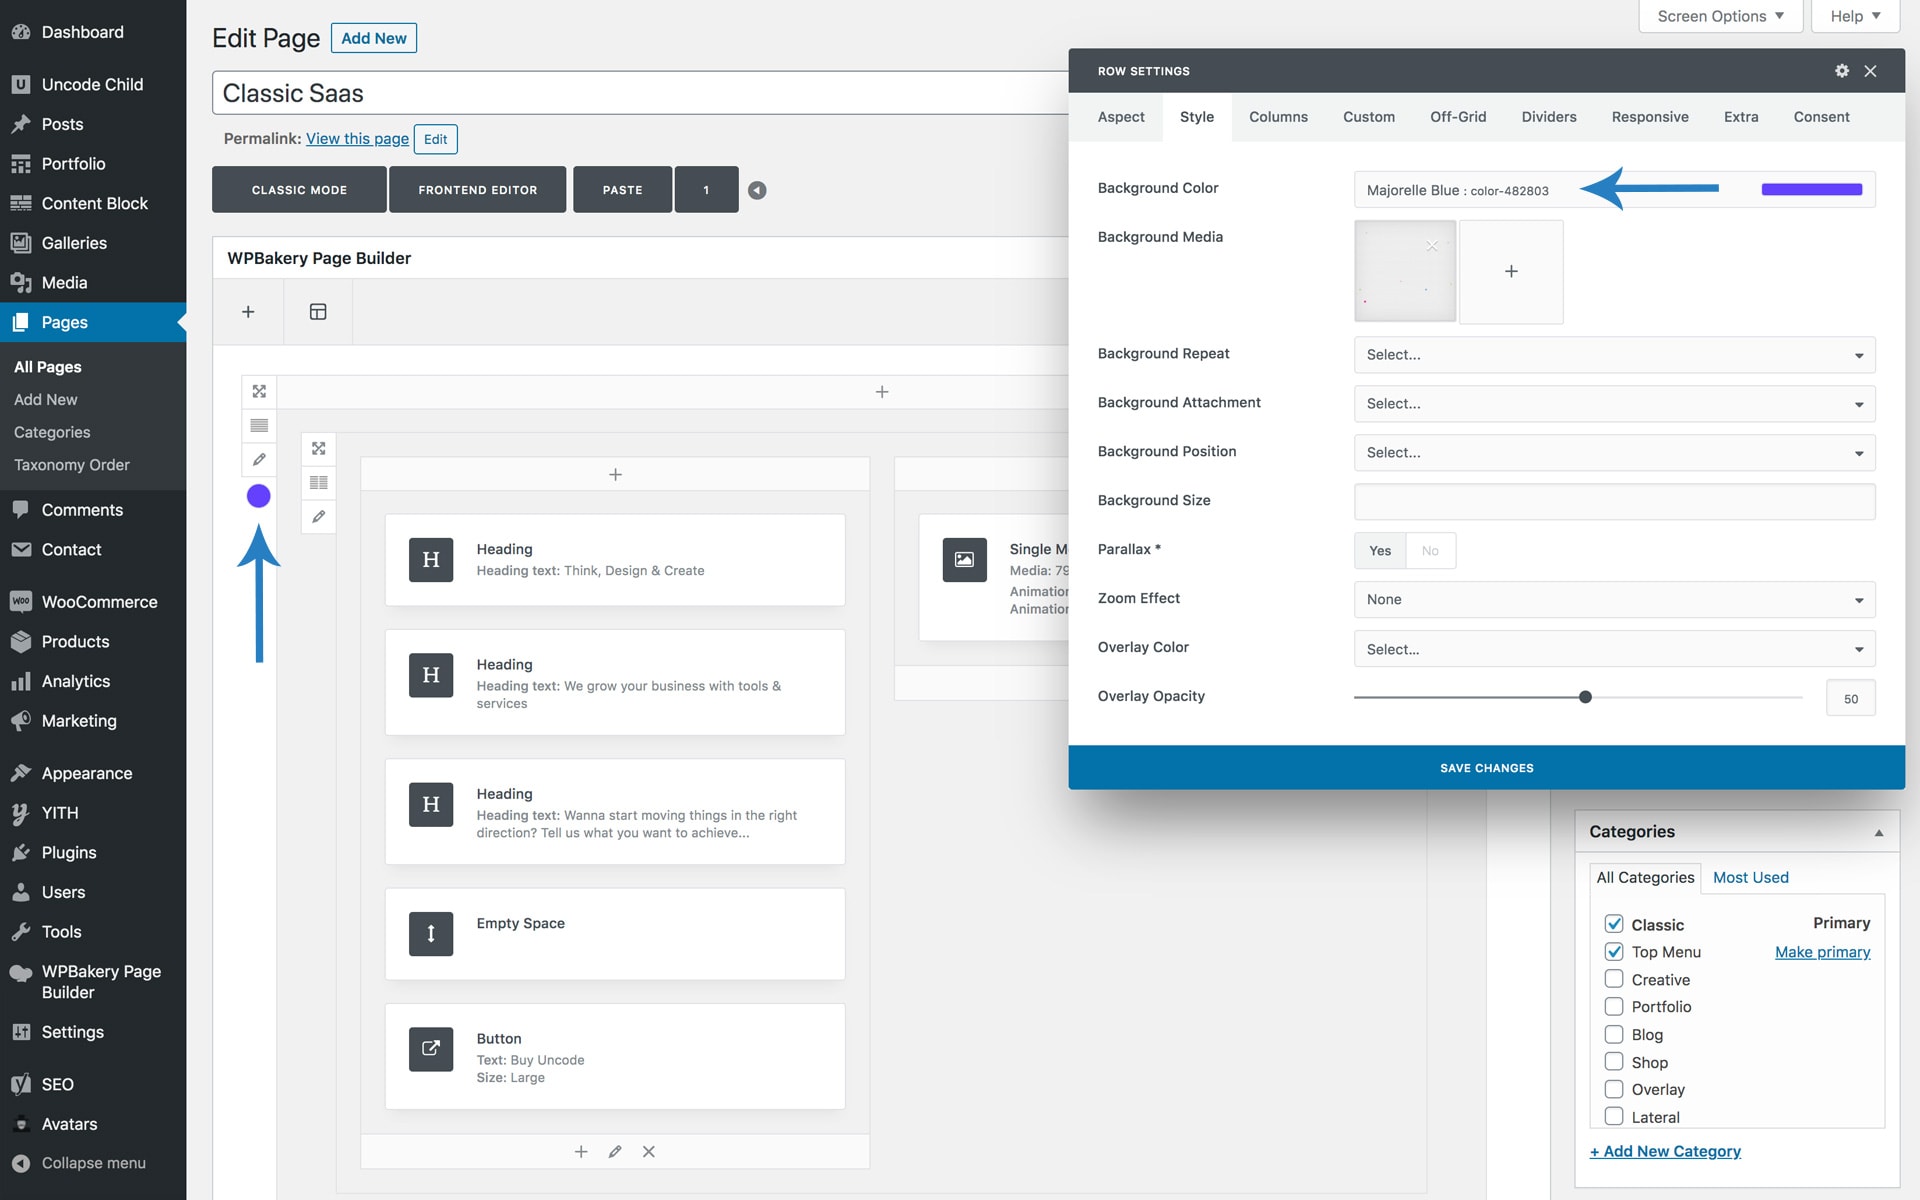
Task: Click the Row Settings gear icon
Action: pos(1841,71)
